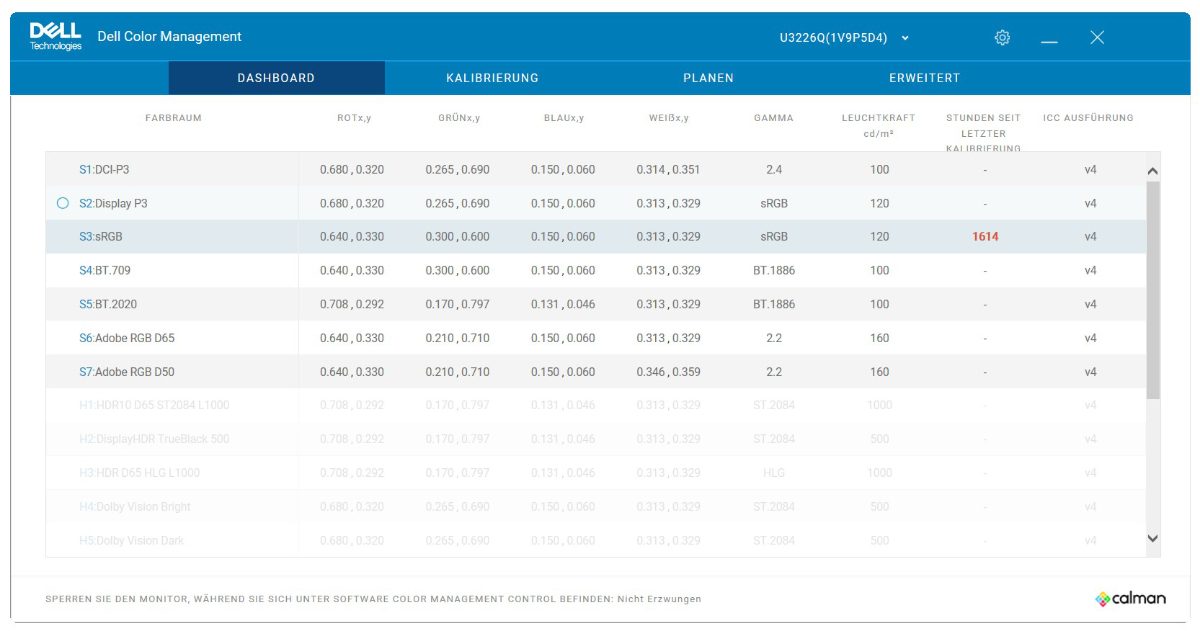1200x631 pixels.
Task: Click the red 1614 hours value
Action: [x=985, y=237]
